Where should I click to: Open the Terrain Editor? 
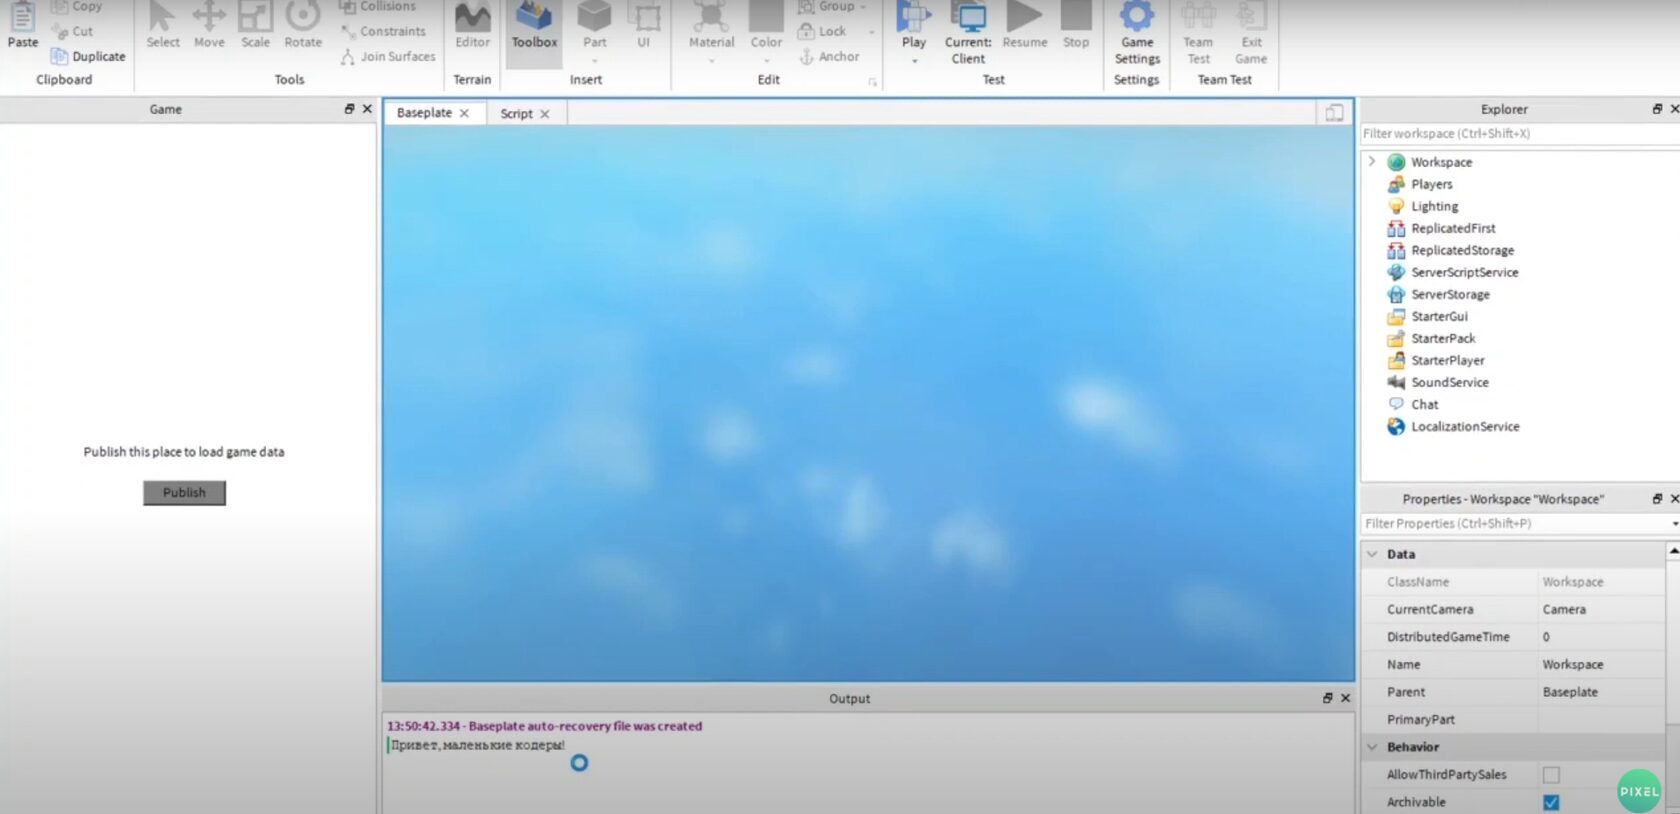472,26
